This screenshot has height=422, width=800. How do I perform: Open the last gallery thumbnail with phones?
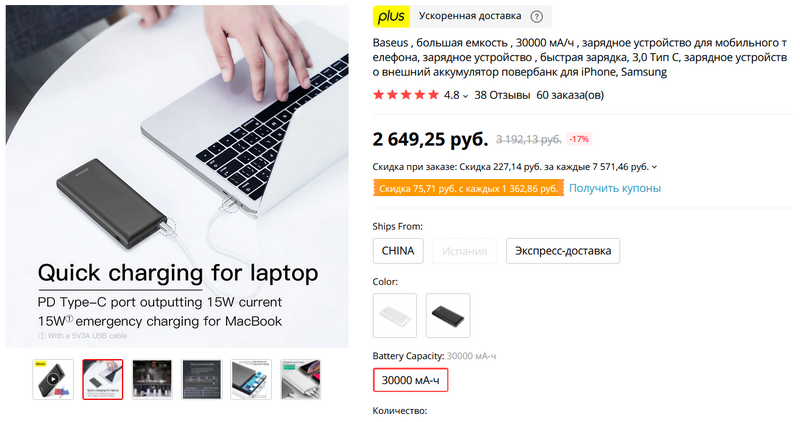pyautogui.click(x=301, y=379)
